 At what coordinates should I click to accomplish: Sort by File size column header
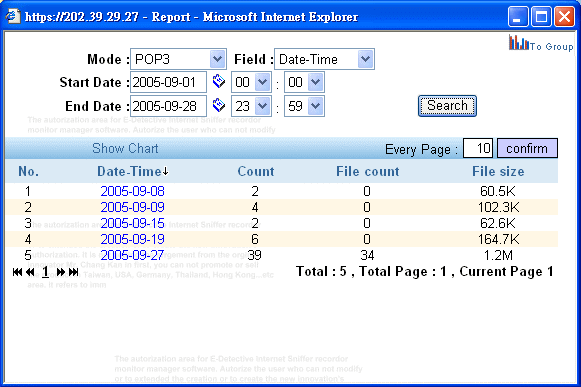click(498, 171)
